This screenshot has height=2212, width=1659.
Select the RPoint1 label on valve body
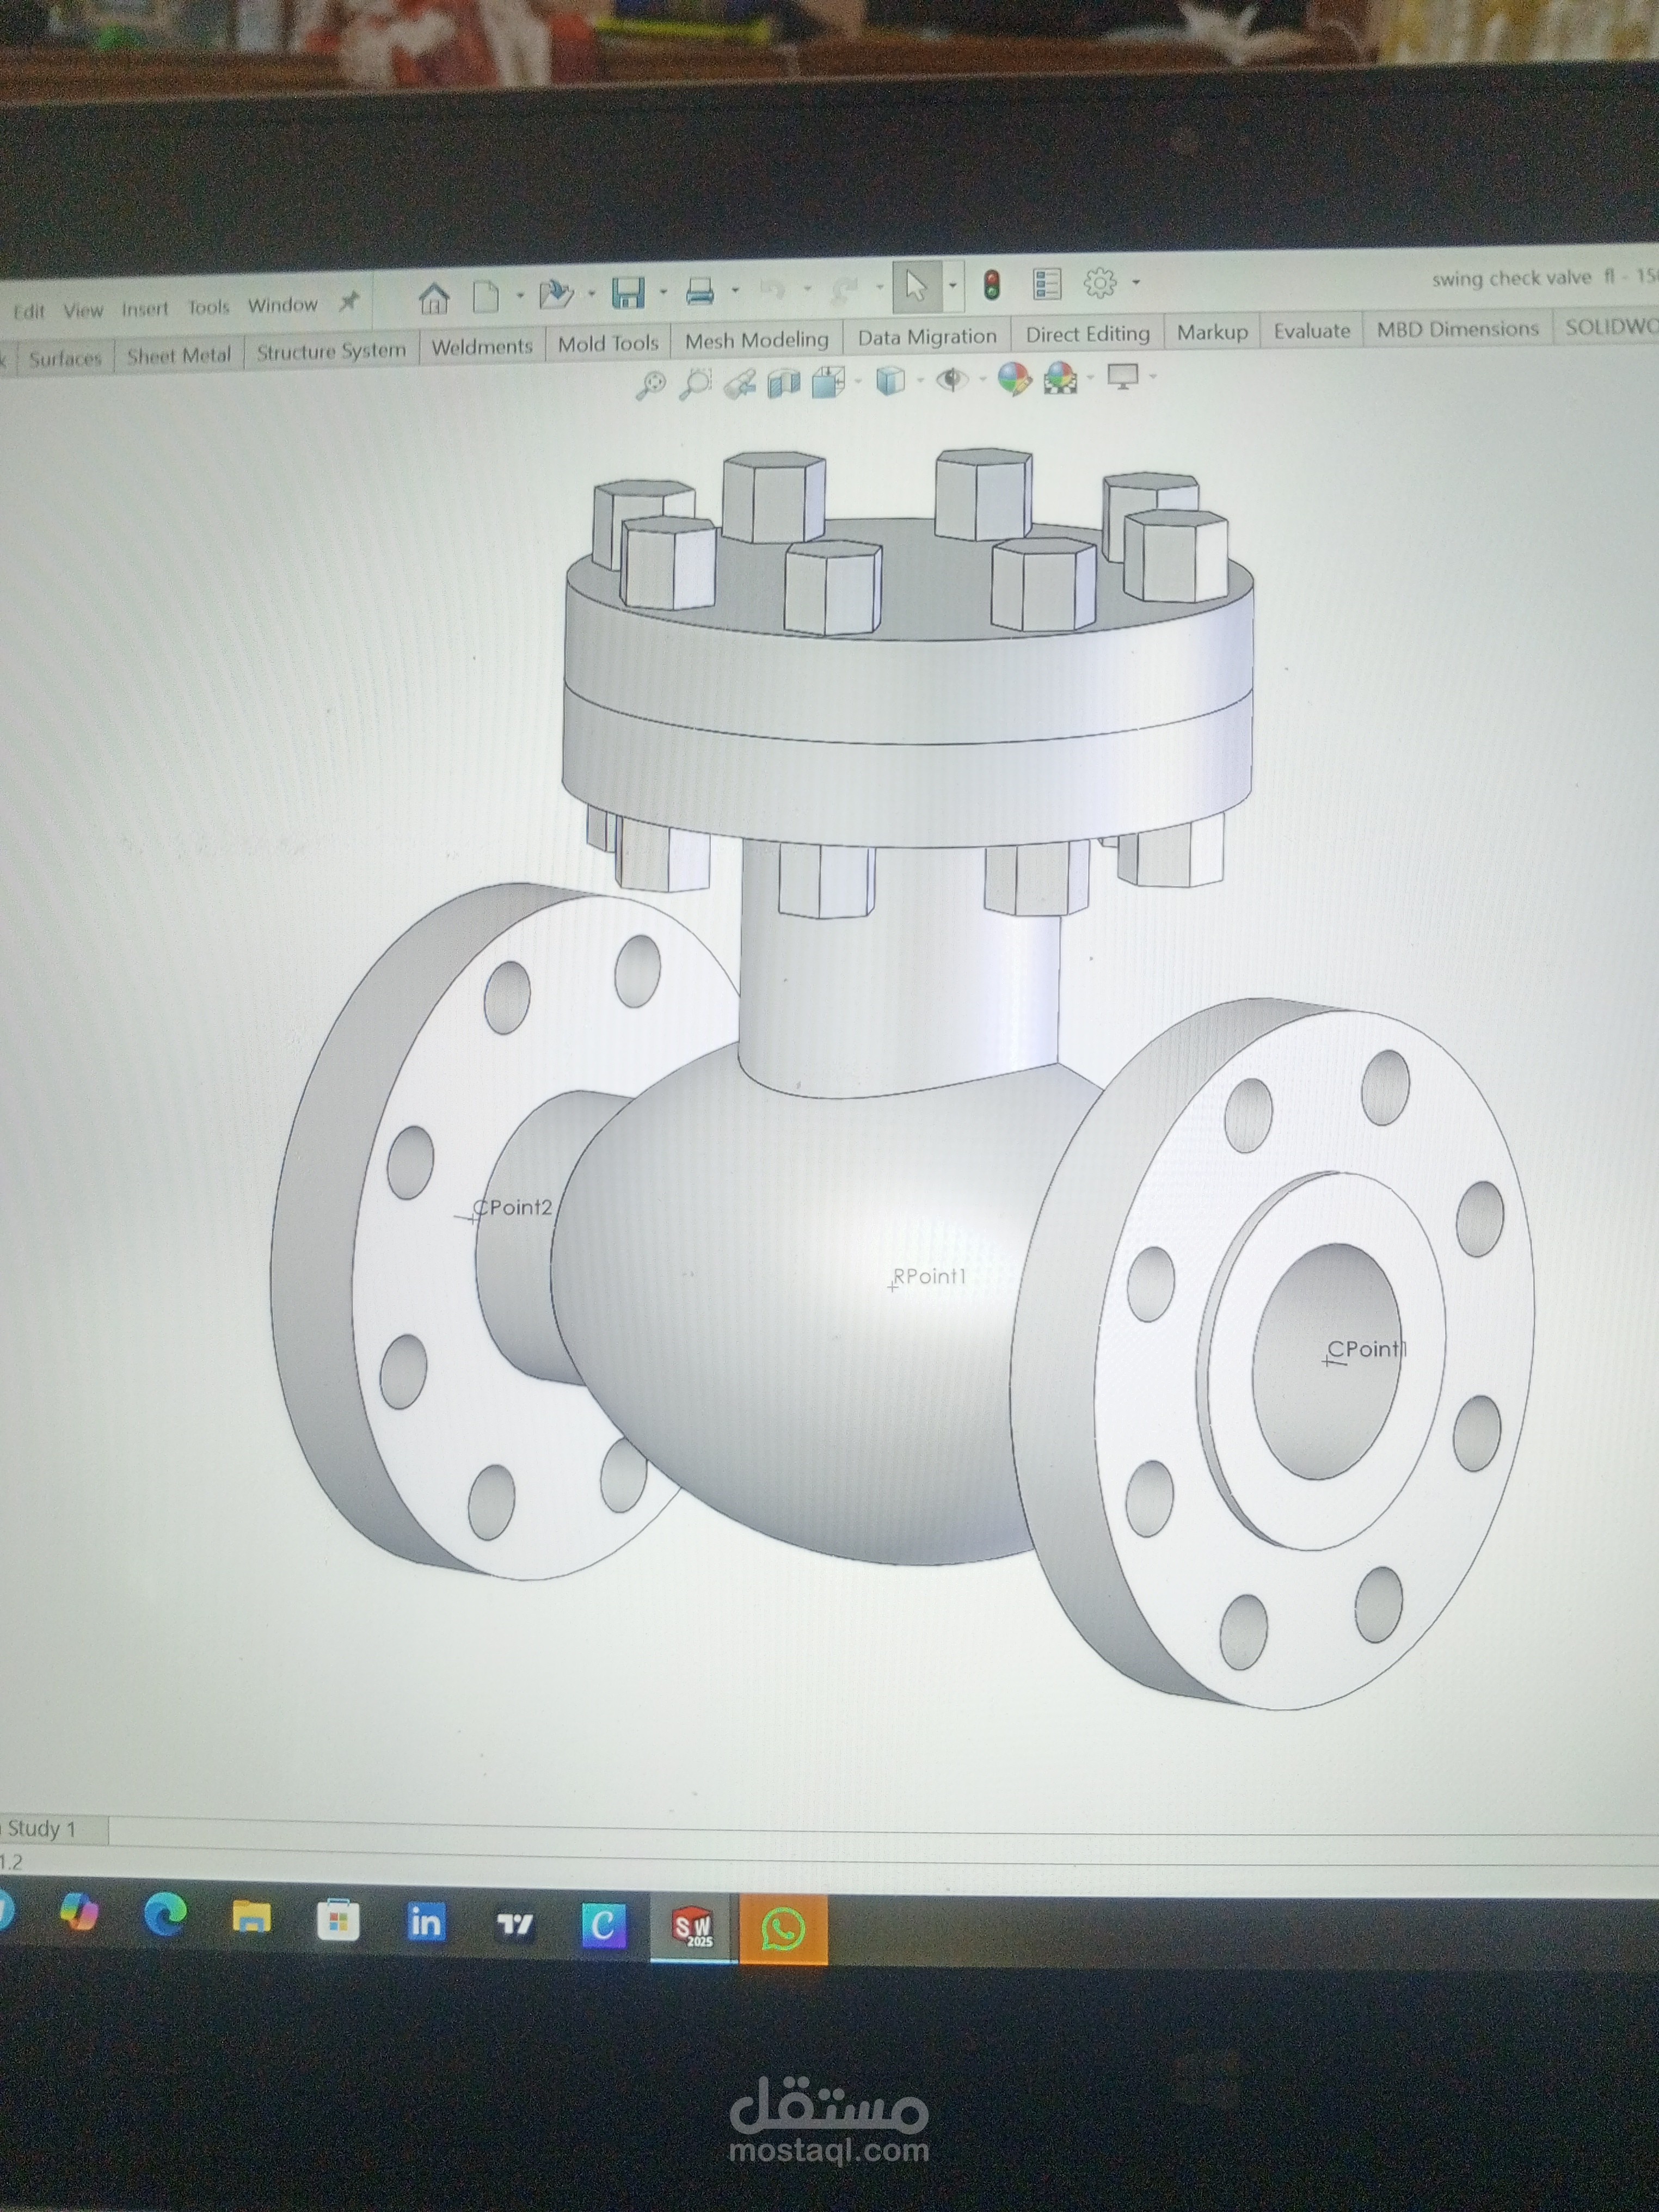coord(930,1277)
